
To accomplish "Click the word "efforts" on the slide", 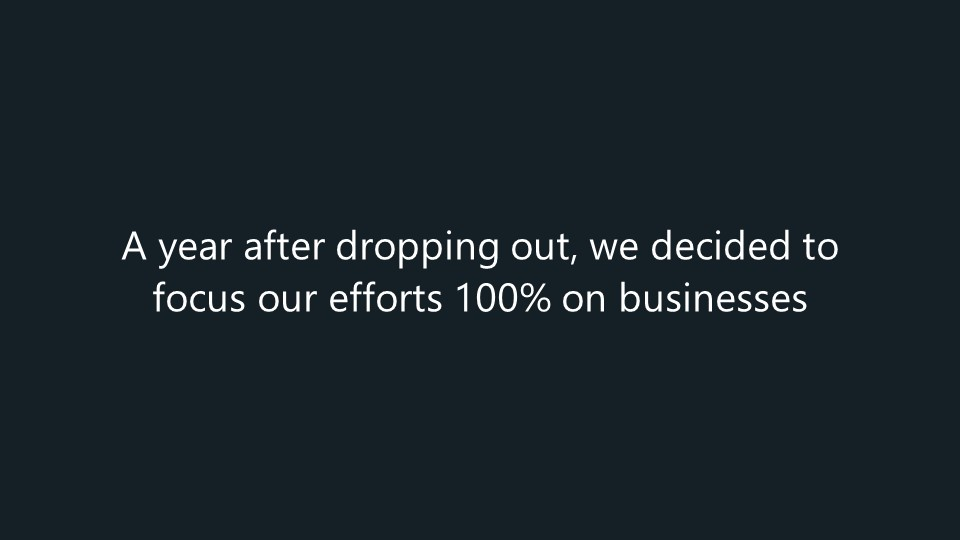I will click(386, 298).
